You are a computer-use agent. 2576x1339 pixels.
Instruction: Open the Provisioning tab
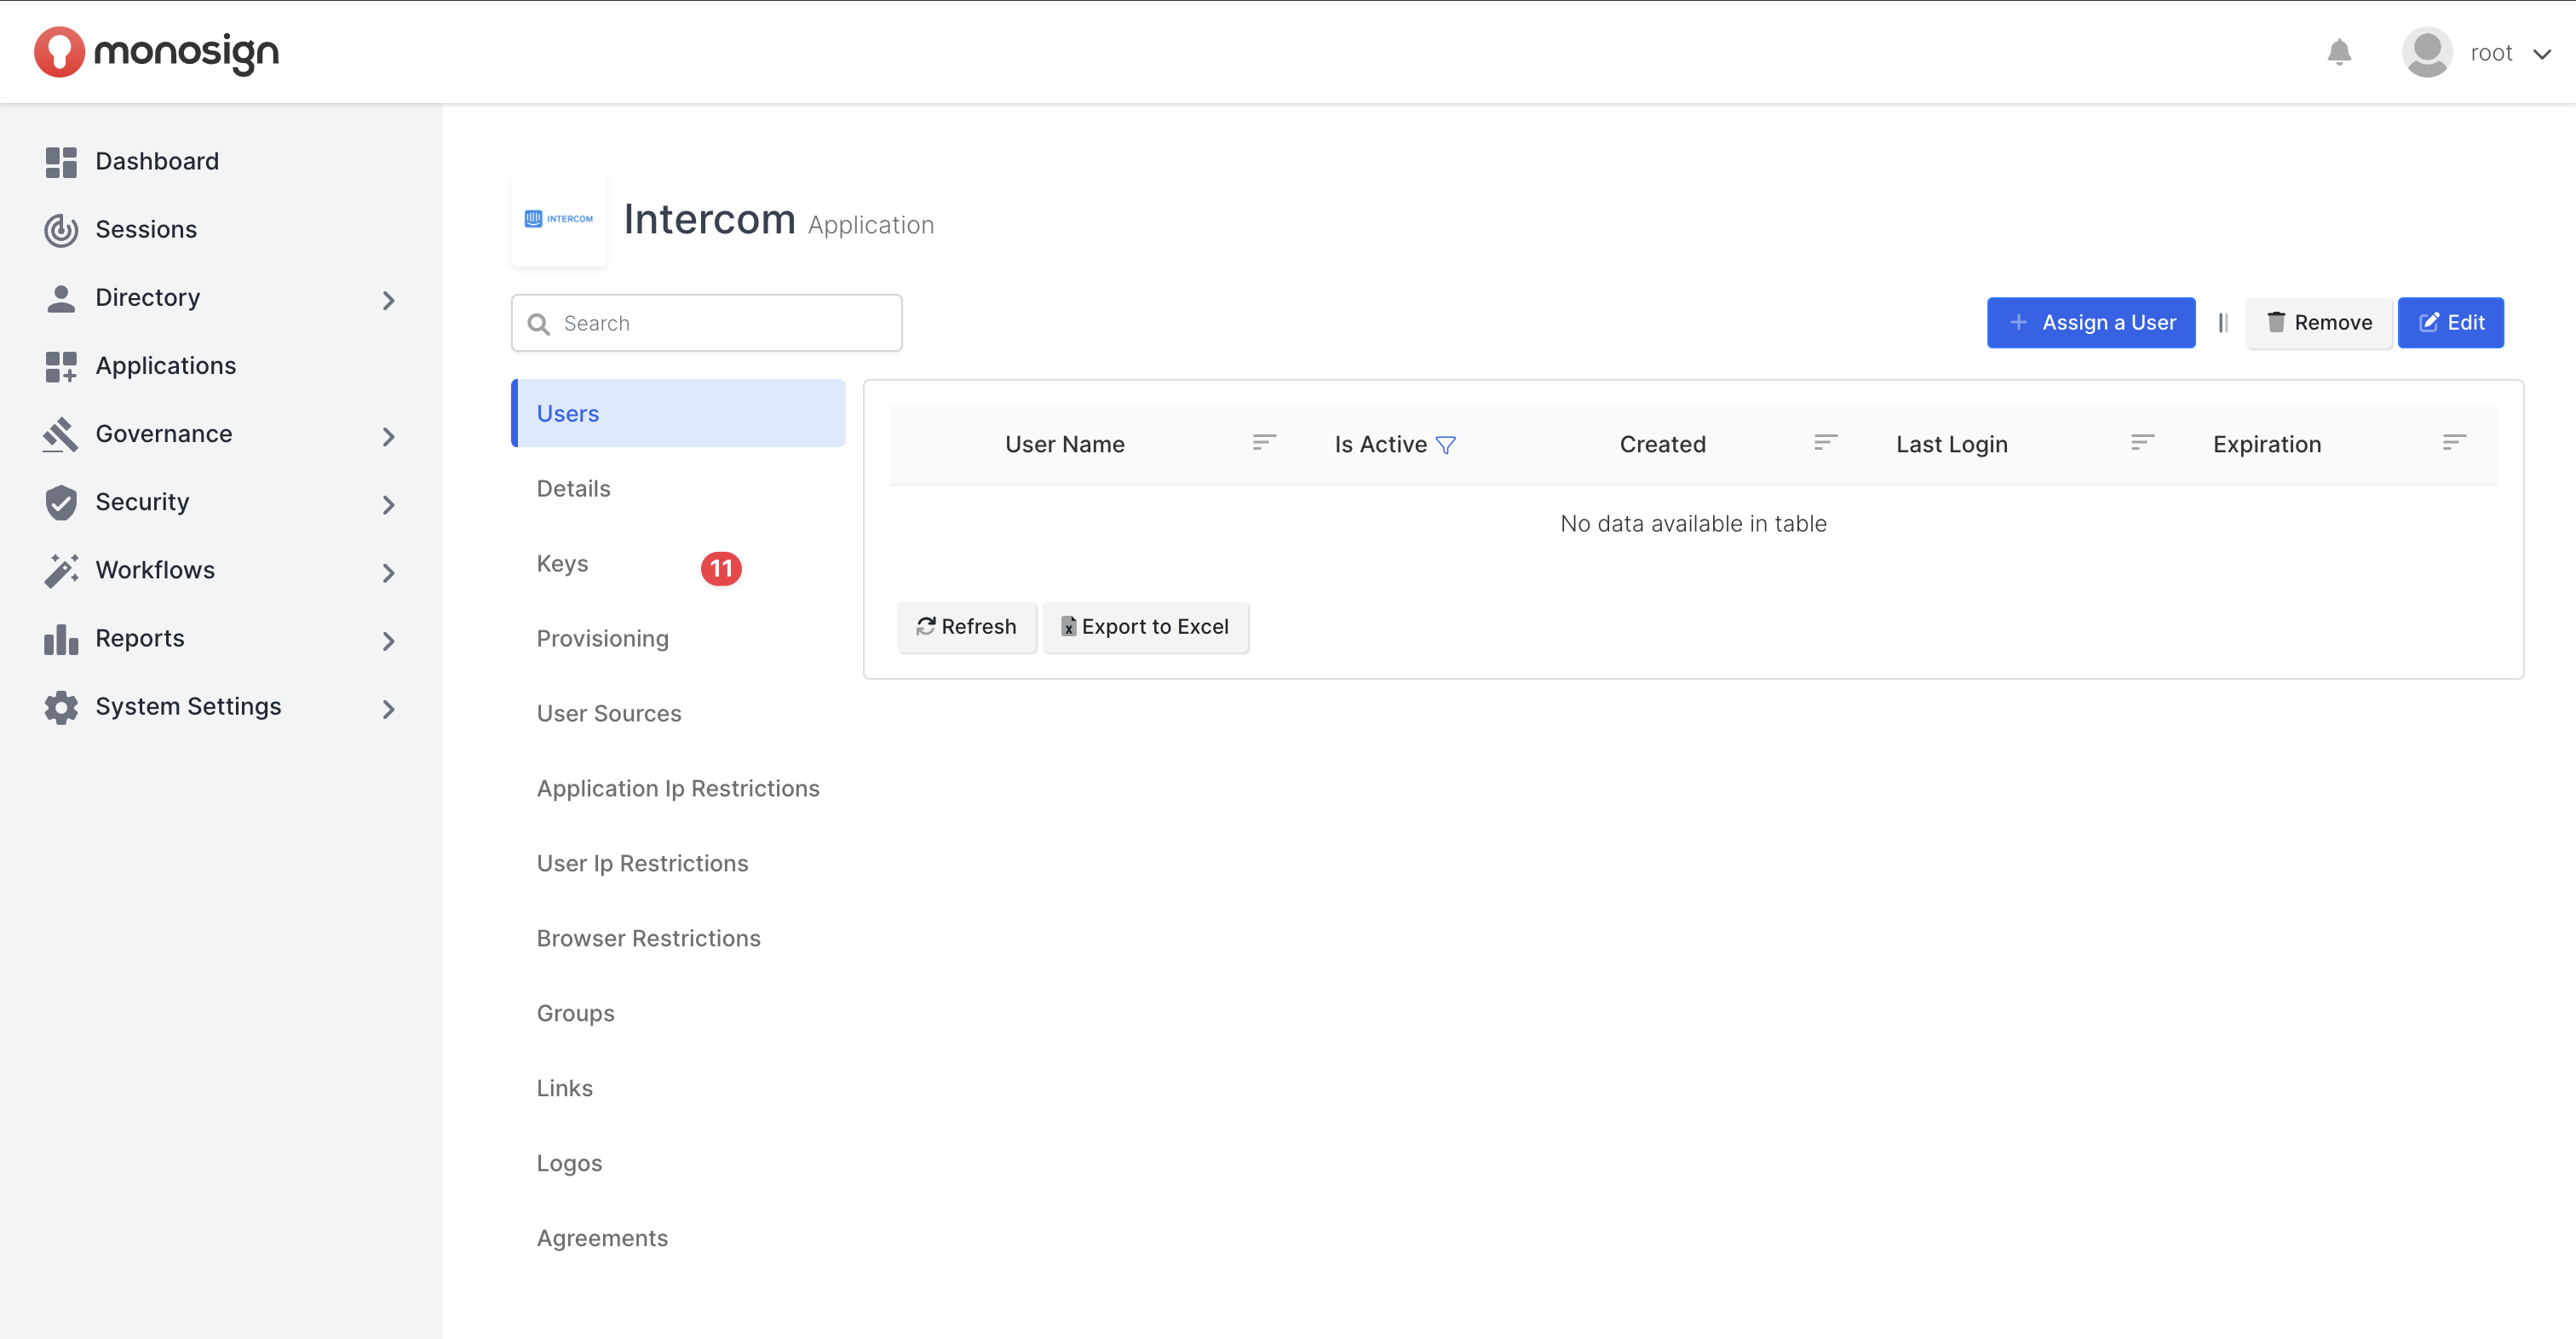pos(602,638)
